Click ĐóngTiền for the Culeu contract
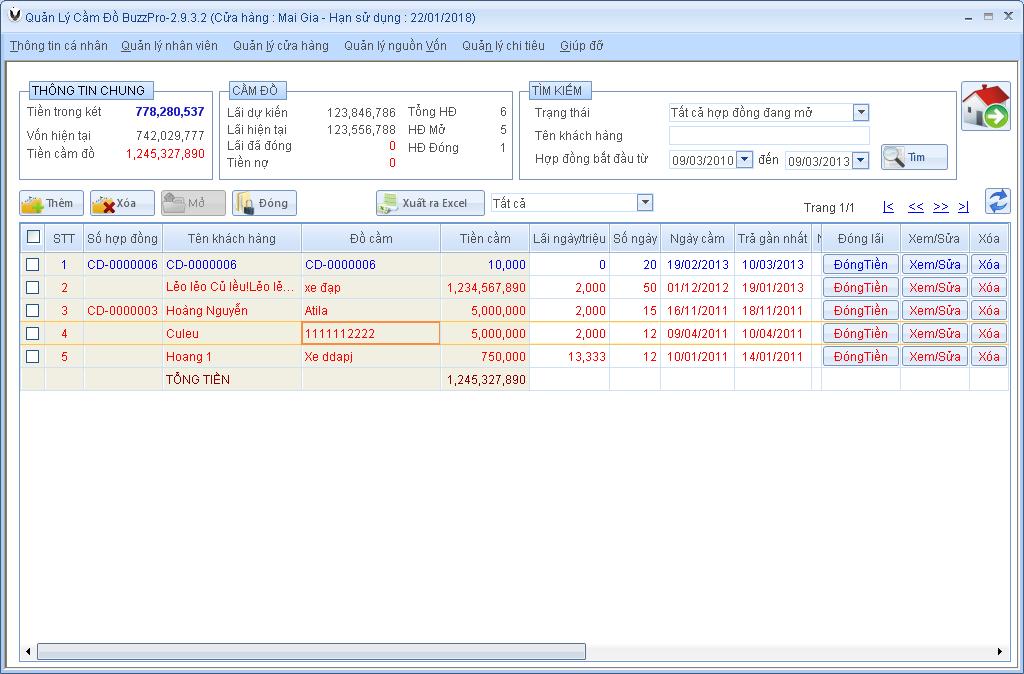The image size is (1024, 674). (861, 334)
